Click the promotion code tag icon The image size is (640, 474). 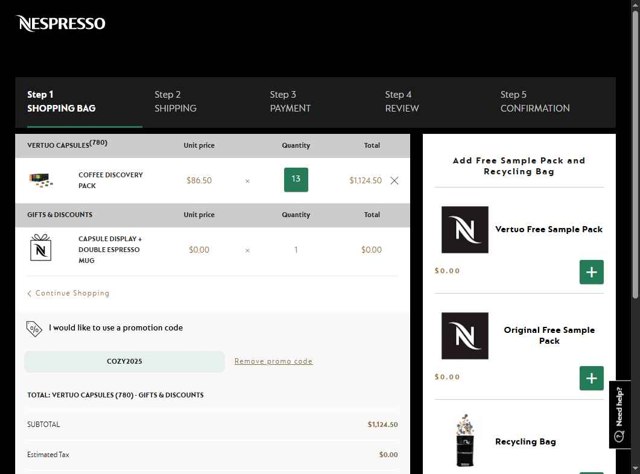[x=34, y=329]
